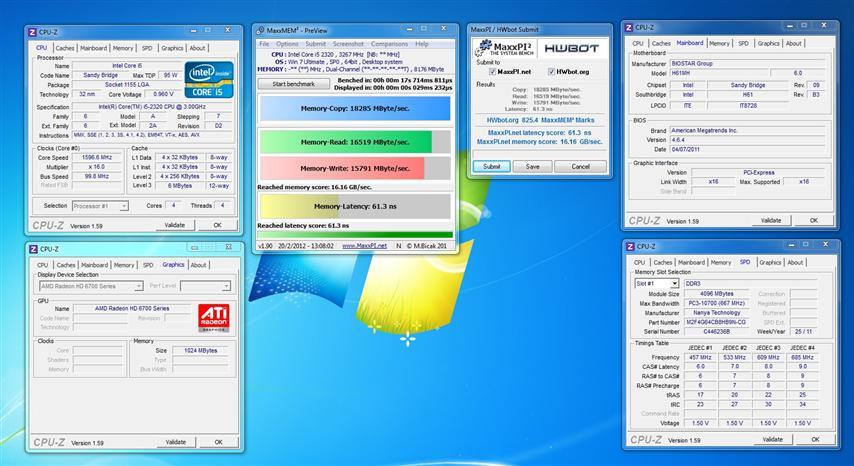
Task: Click the Level 3 cache 6 MBytes value
Action: [x=180, y=186]
